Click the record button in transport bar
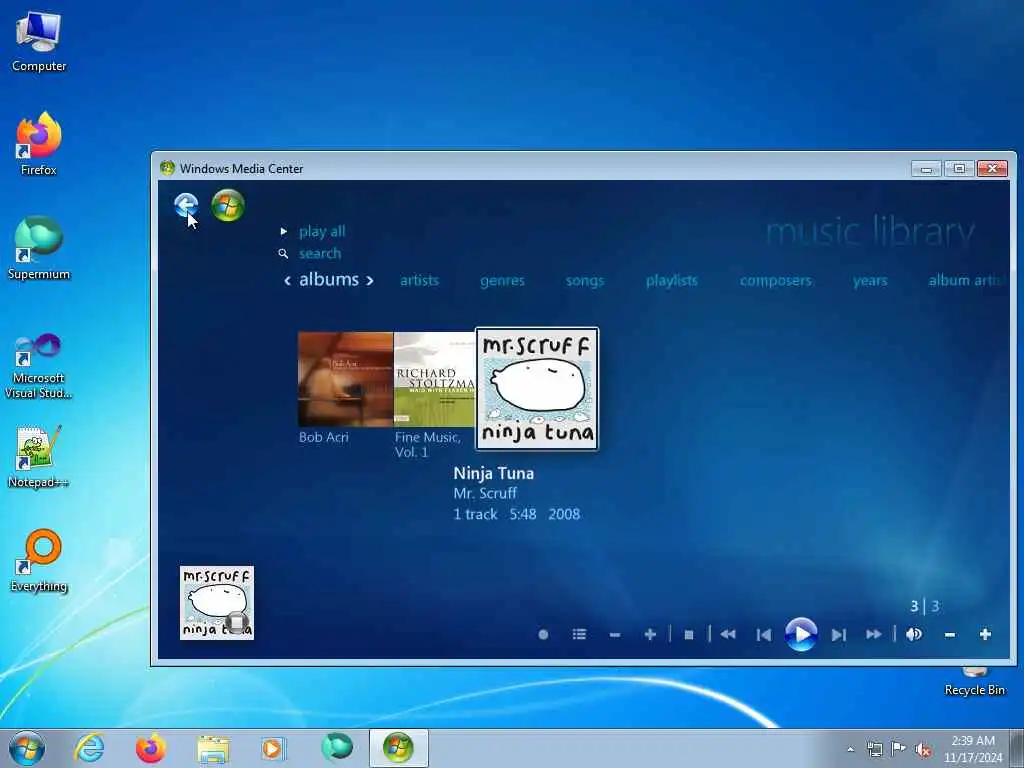Image resolution: width=1024 pixels, height=768 pixels. [543, 634]
